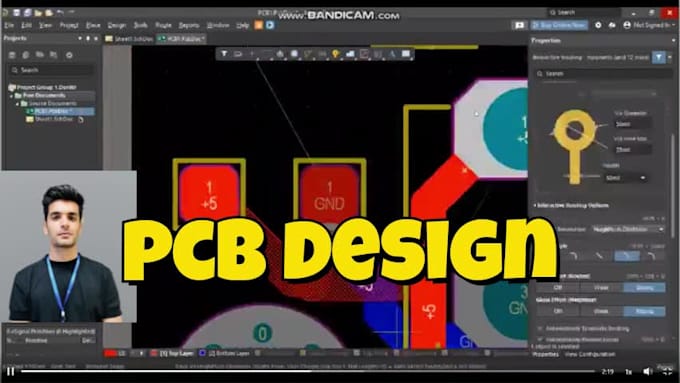Click the Projects panel settings gear icon
The image size is (680, 383).
69,55
